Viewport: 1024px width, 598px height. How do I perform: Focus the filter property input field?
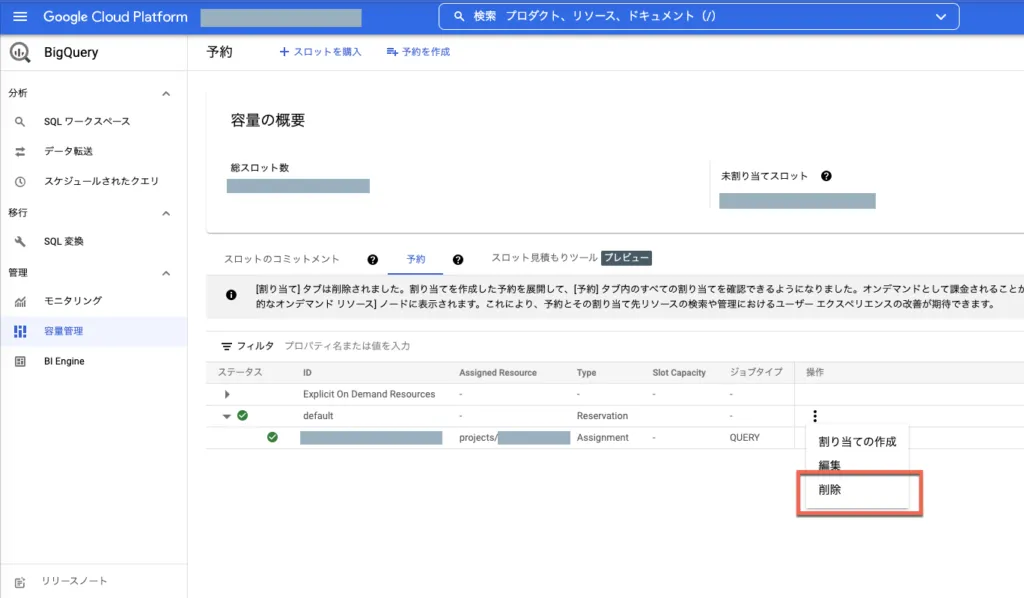(347, 346)
